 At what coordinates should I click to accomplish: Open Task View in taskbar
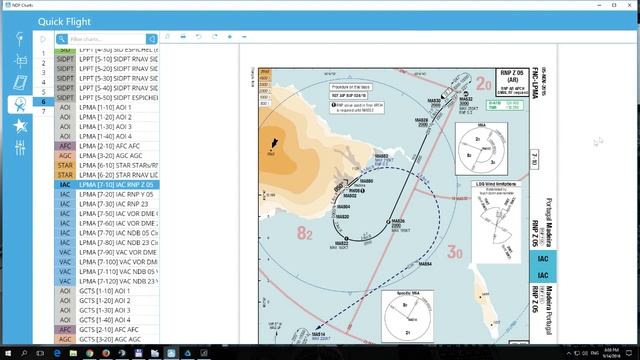[40, 353]
